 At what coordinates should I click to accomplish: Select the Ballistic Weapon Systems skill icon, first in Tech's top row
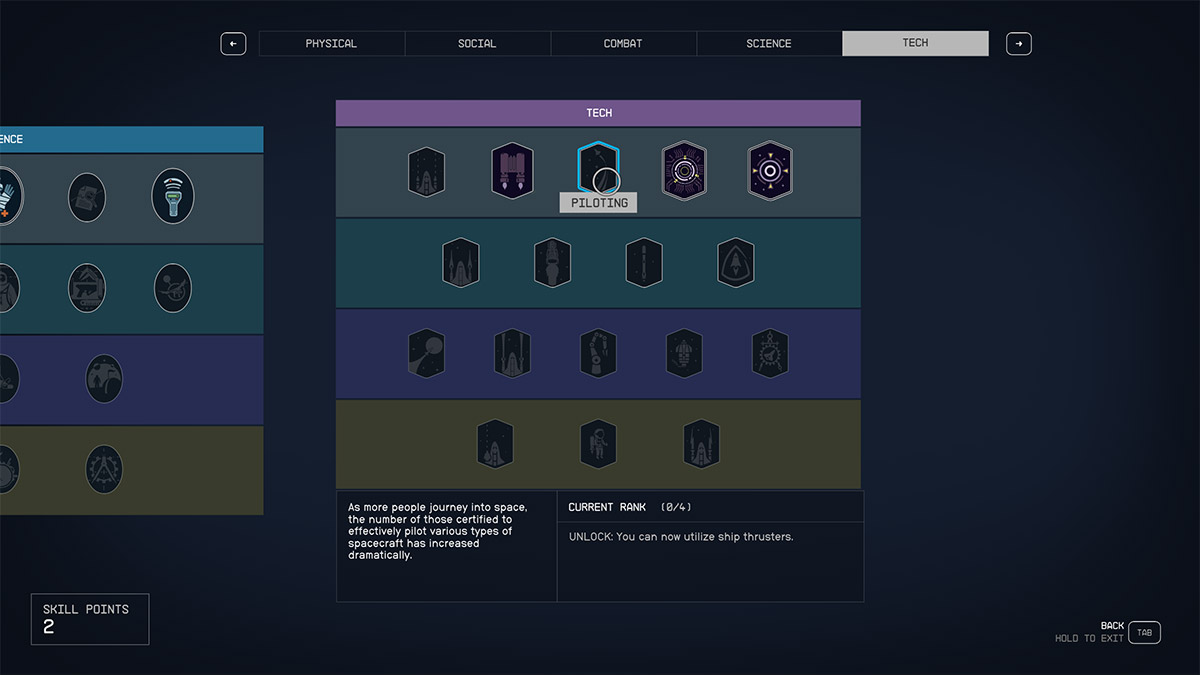tap(427, 172)
